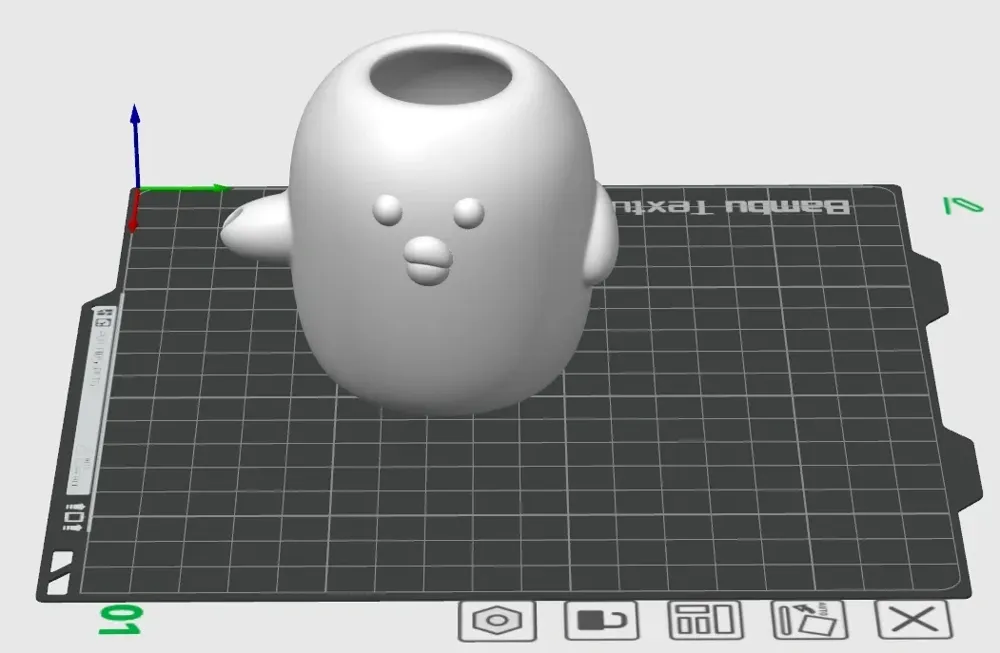Click the arrange objects on plate icon
Image resolution: width=1000 pixels, height=653 pixels.
[x=705, y=620]
